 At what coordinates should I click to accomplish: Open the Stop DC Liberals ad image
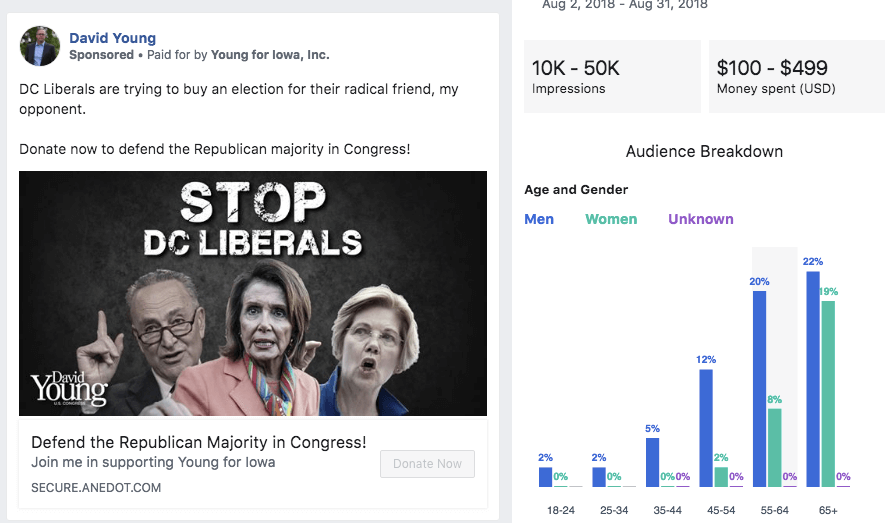point(253,293)
